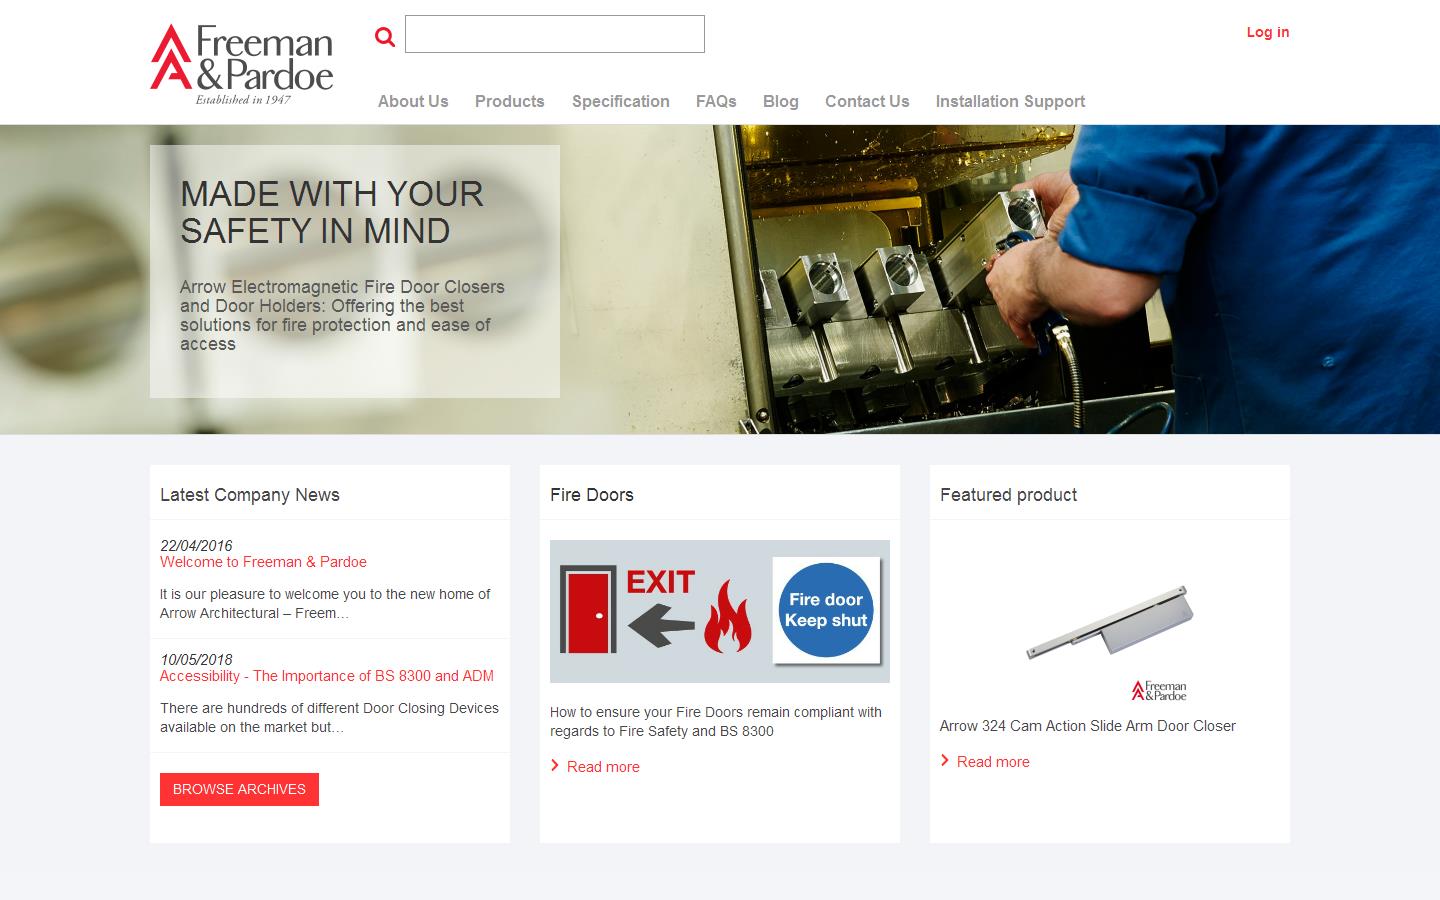Visit the Blog section

coord(781,101)
